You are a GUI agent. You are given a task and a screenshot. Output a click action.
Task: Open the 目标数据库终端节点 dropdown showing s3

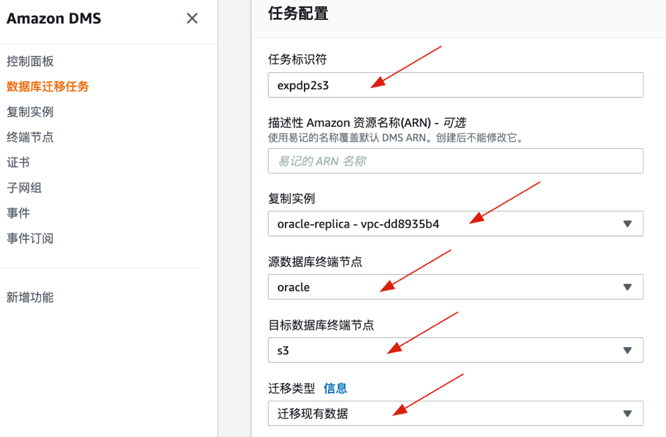[x=455, y=350]
